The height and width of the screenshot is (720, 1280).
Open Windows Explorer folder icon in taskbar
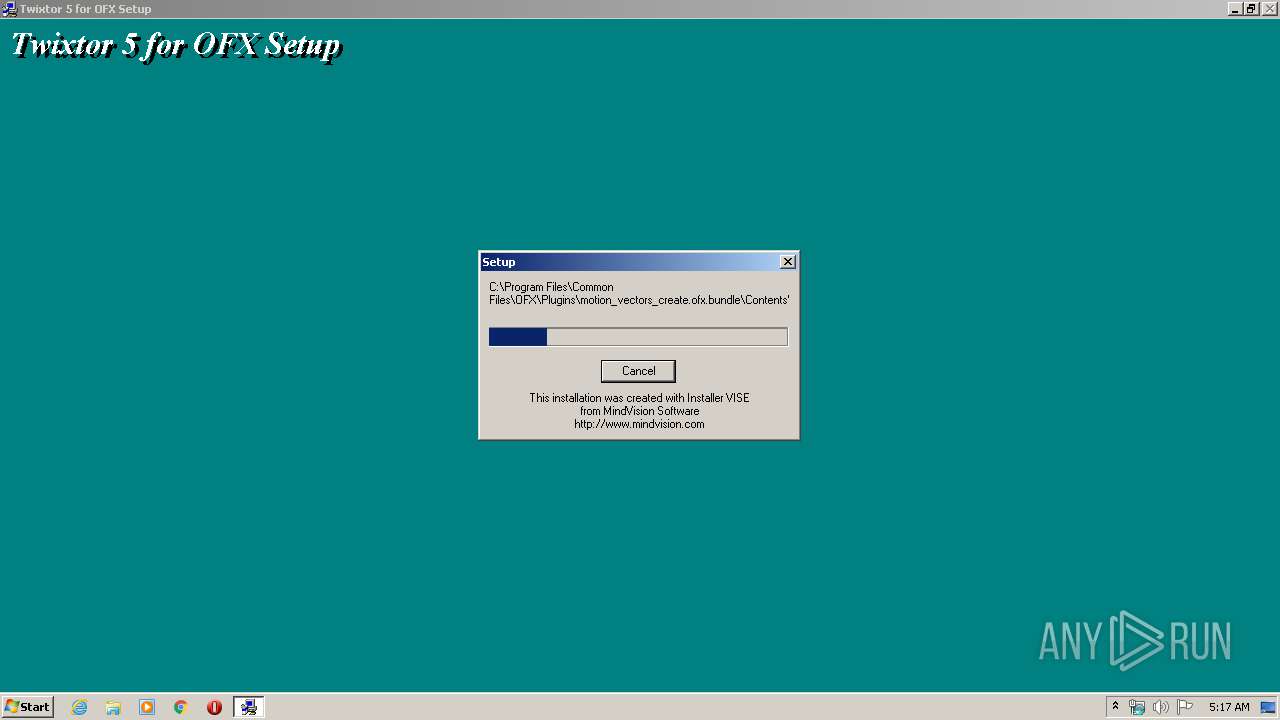[x=113, y=707]
